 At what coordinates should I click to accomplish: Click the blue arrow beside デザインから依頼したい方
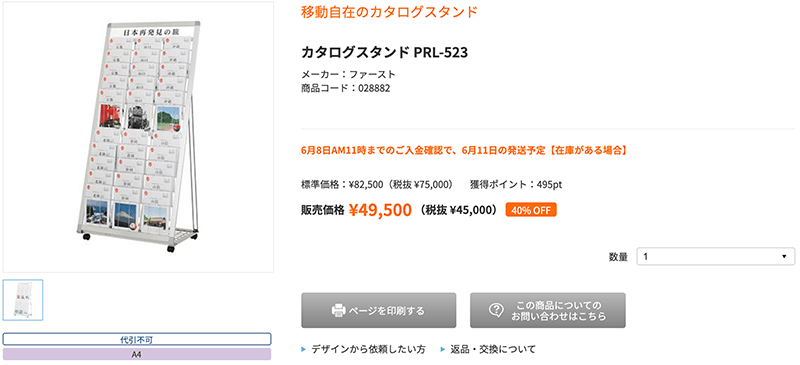tap(304, 350)
